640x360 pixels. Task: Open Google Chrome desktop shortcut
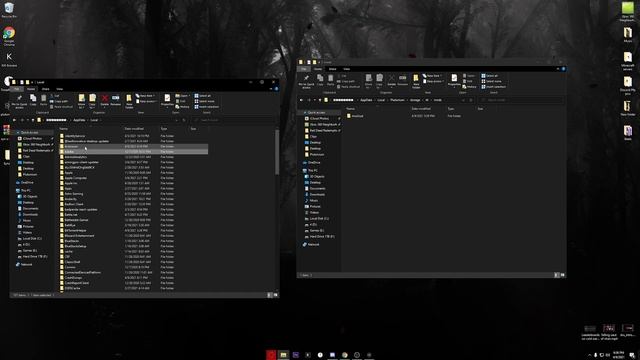point(9,36)
